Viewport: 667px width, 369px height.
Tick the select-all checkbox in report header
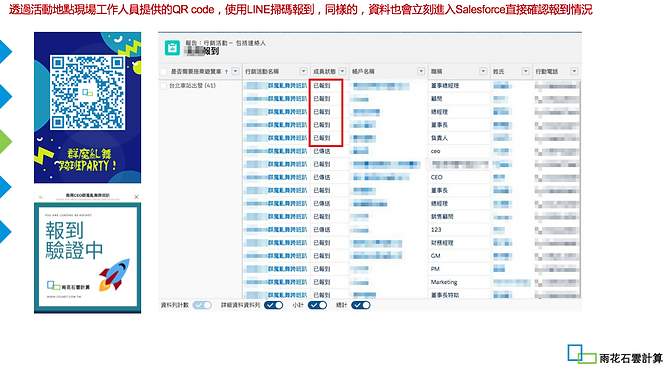point(163,72)
